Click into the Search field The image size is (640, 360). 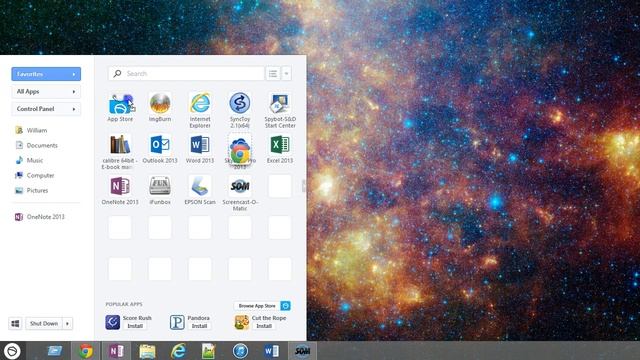[186, 73]
